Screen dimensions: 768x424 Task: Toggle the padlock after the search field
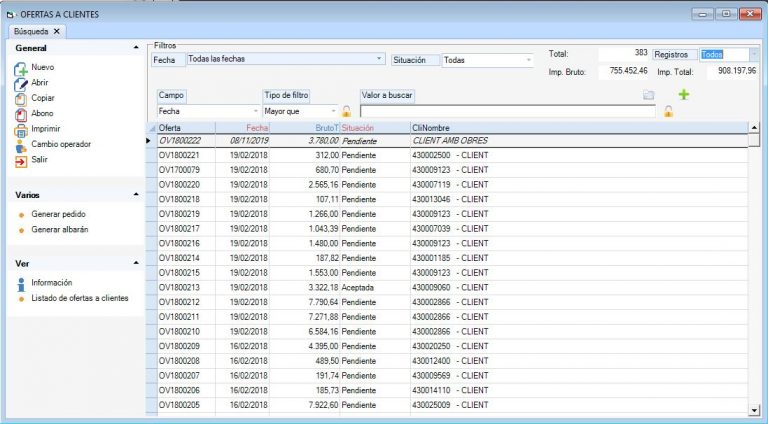click(x=668, y=112)
